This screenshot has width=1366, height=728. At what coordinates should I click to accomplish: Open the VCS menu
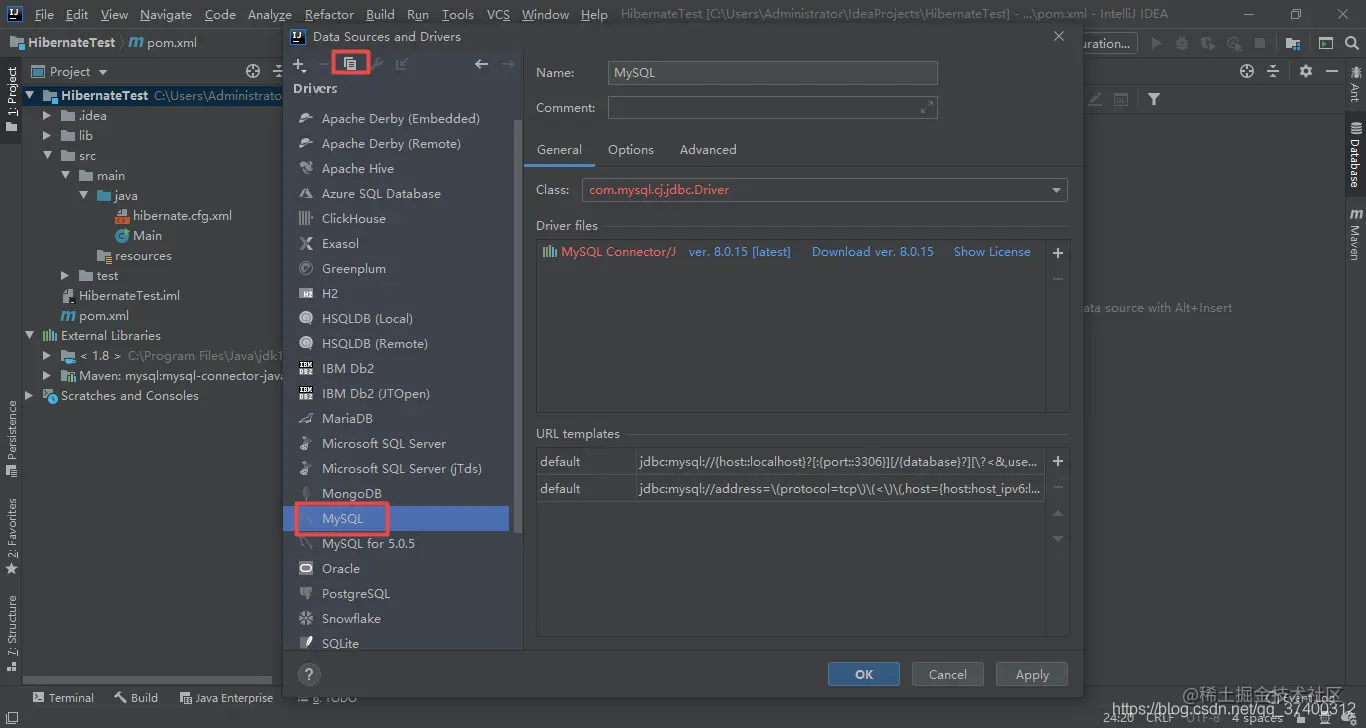pos(498,14)
